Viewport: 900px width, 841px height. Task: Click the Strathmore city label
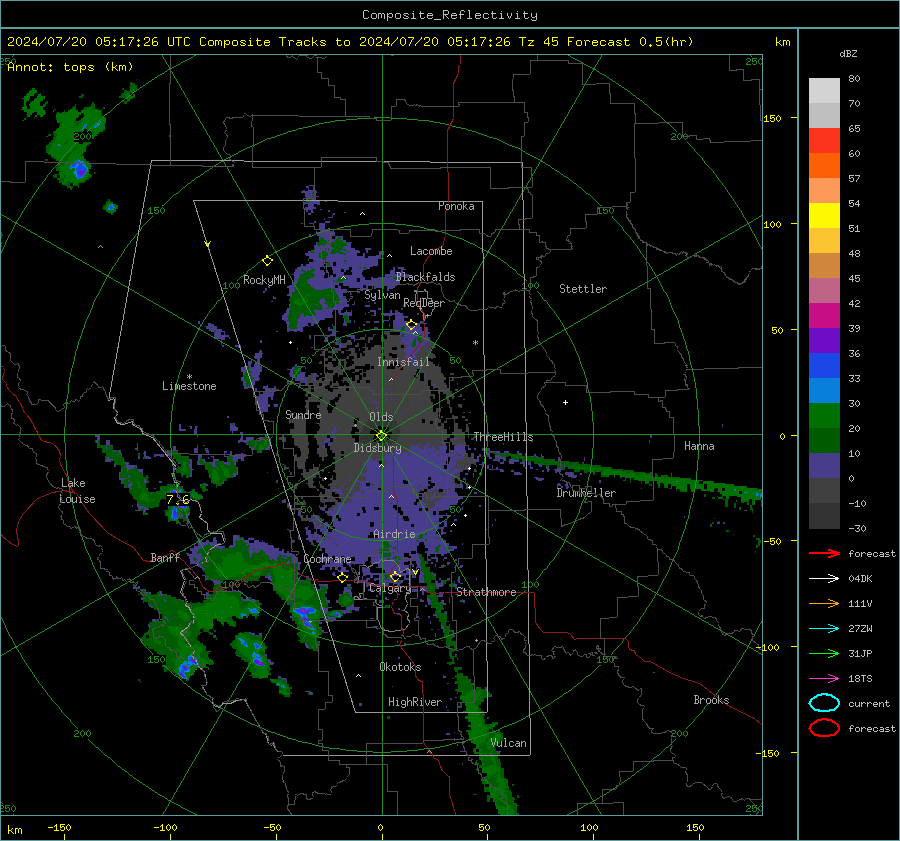pyautogui.click(x=486, y=592)
